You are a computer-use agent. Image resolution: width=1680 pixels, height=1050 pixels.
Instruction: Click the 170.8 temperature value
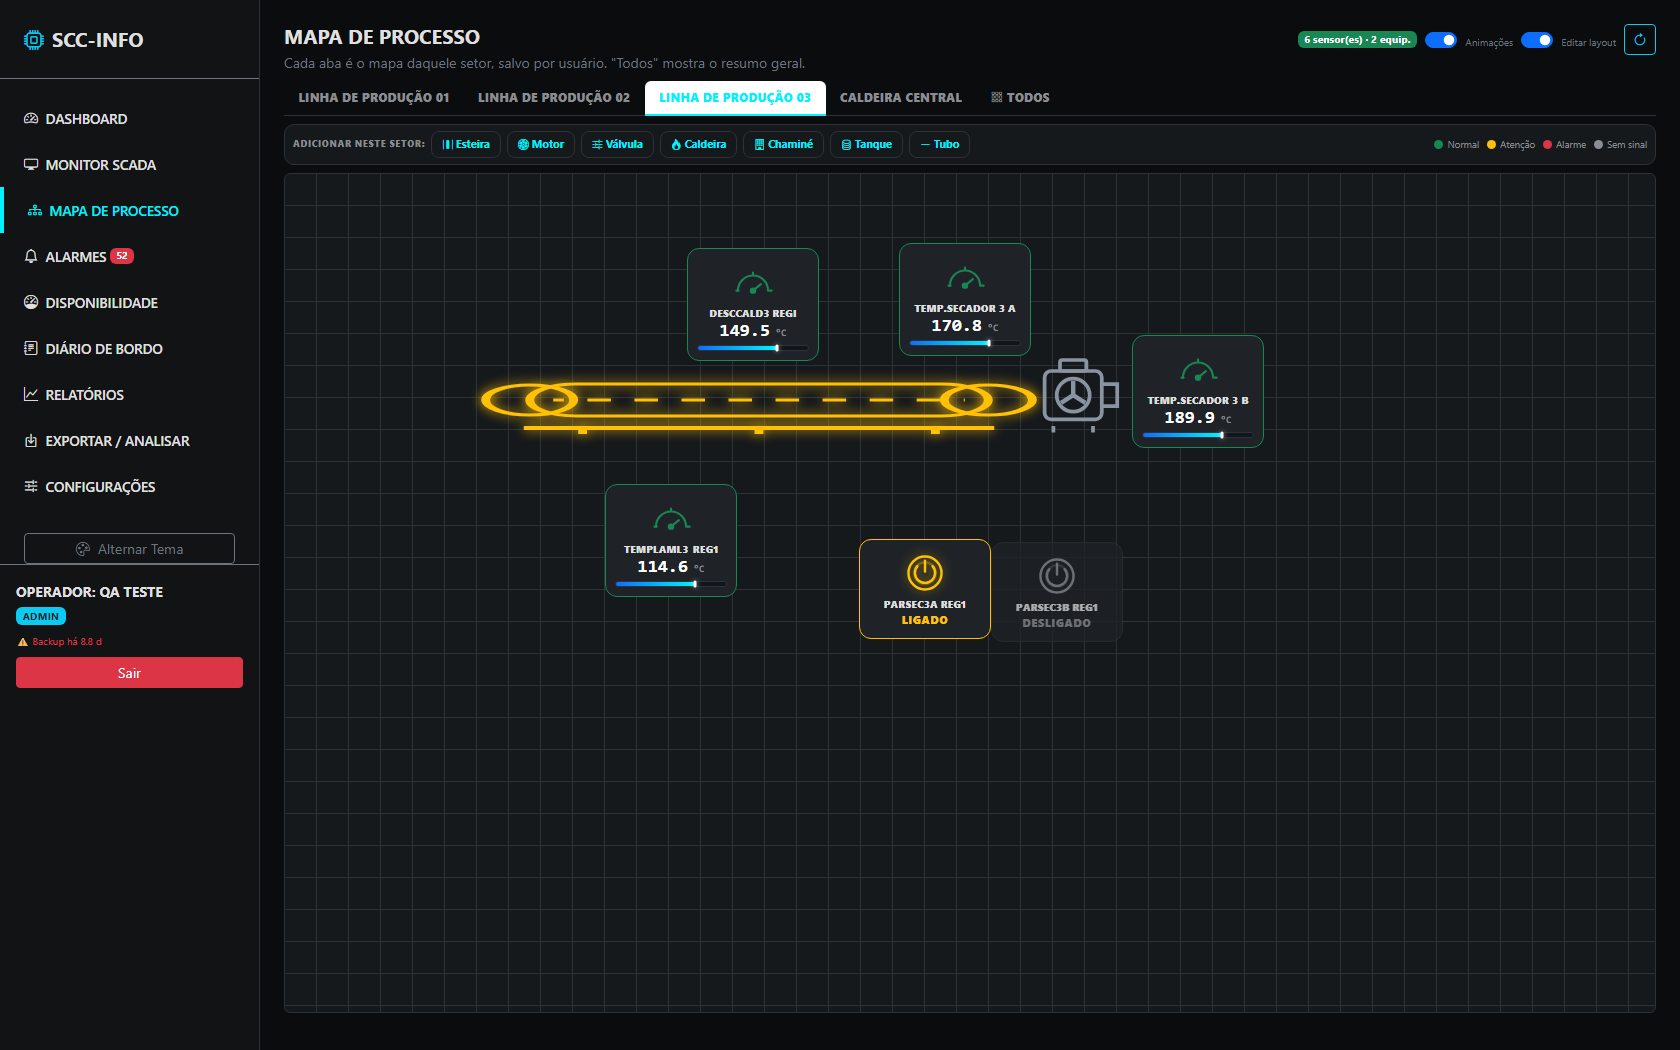click(956, 326)
